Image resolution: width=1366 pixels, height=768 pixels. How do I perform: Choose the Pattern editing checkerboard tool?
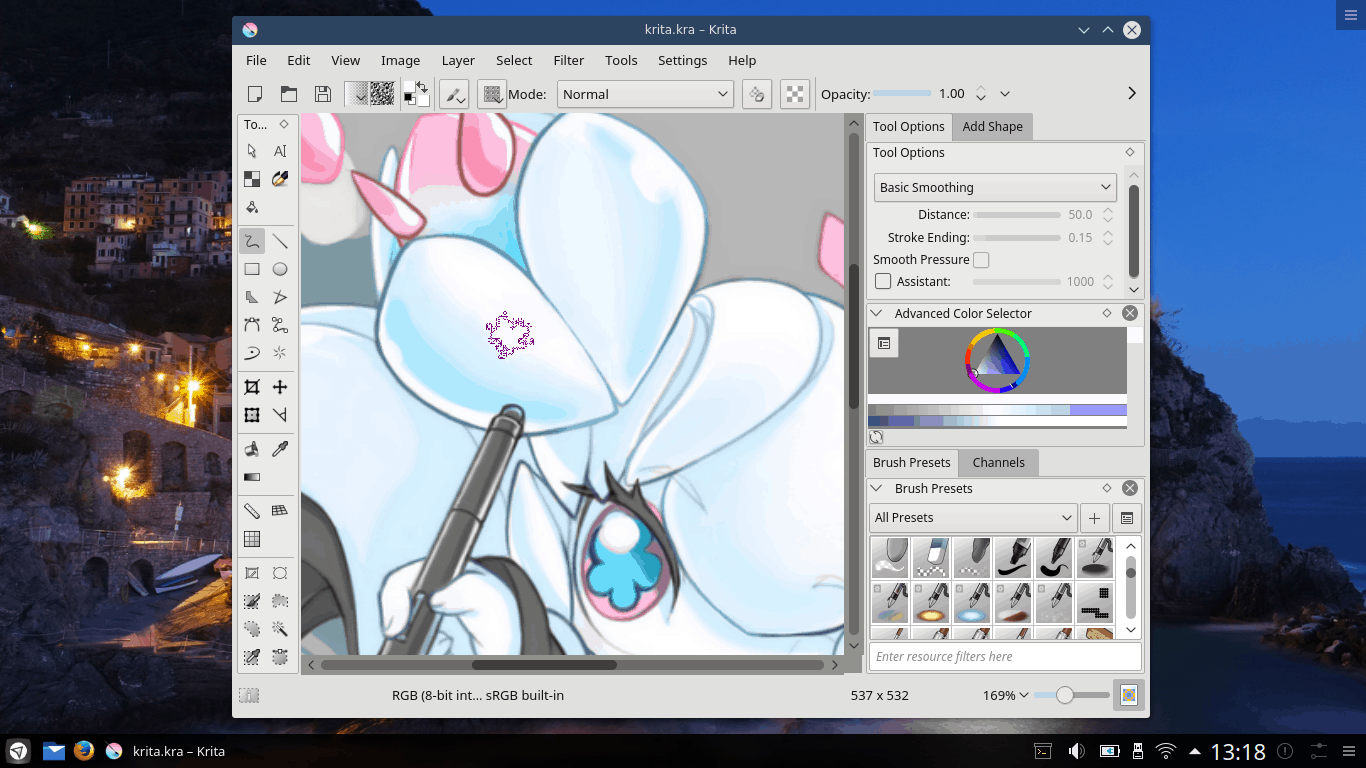point(252,179)
